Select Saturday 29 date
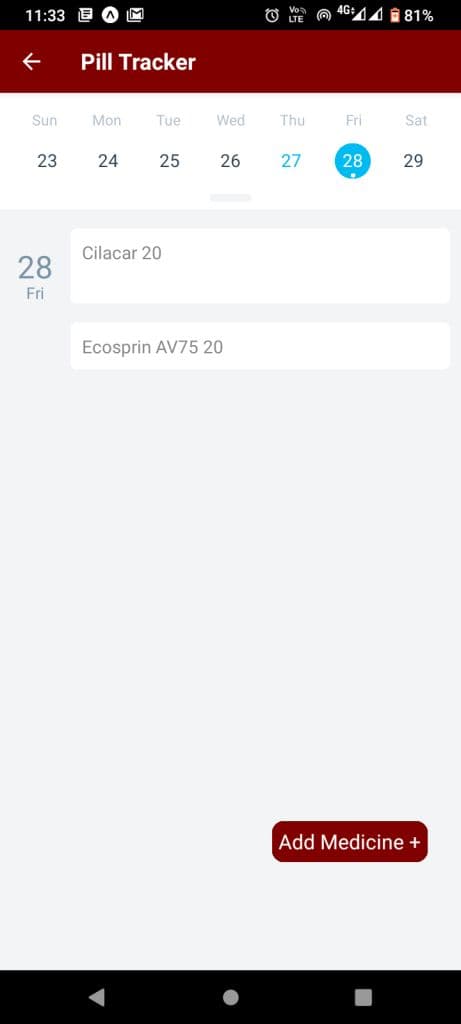The width and height of the screenshot is (461, 1024). pos(413,161)
